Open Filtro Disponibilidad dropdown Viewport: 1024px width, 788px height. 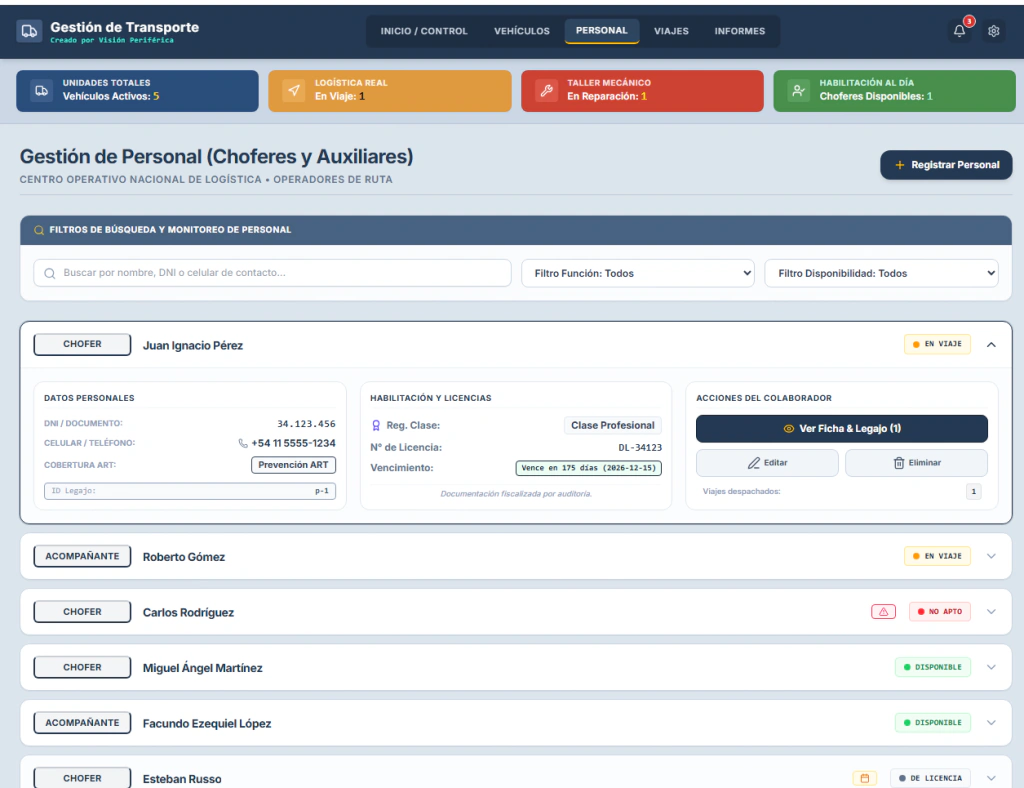coord(882,274)
